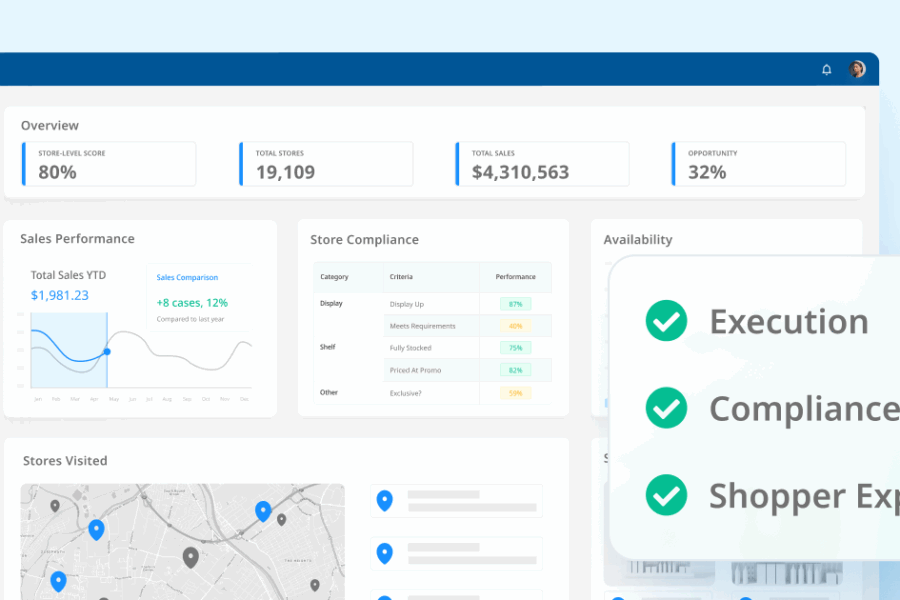900x600 pixels.
Task: Click the 87% performance badge
Action: tap(515, 304)
